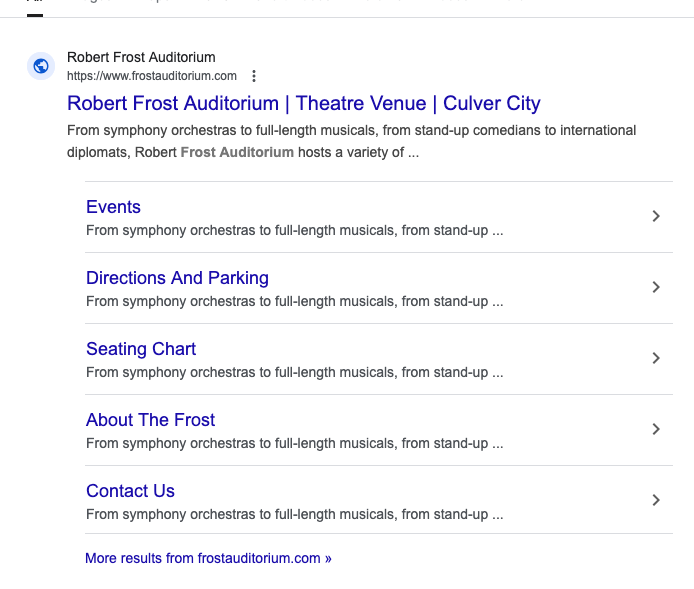Open the Contact Us sitelink

pyautogui.click(x=130, y=491)
